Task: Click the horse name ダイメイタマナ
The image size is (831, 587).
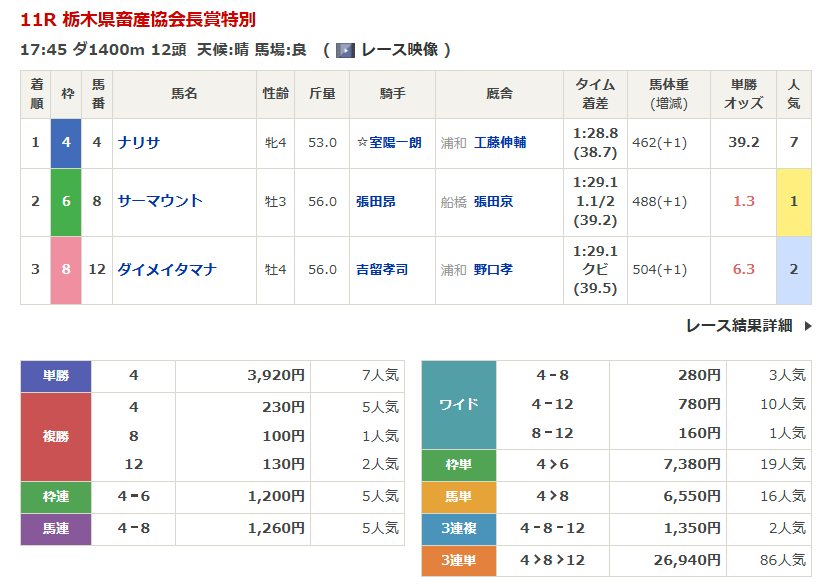Action: tap(167, 269)
